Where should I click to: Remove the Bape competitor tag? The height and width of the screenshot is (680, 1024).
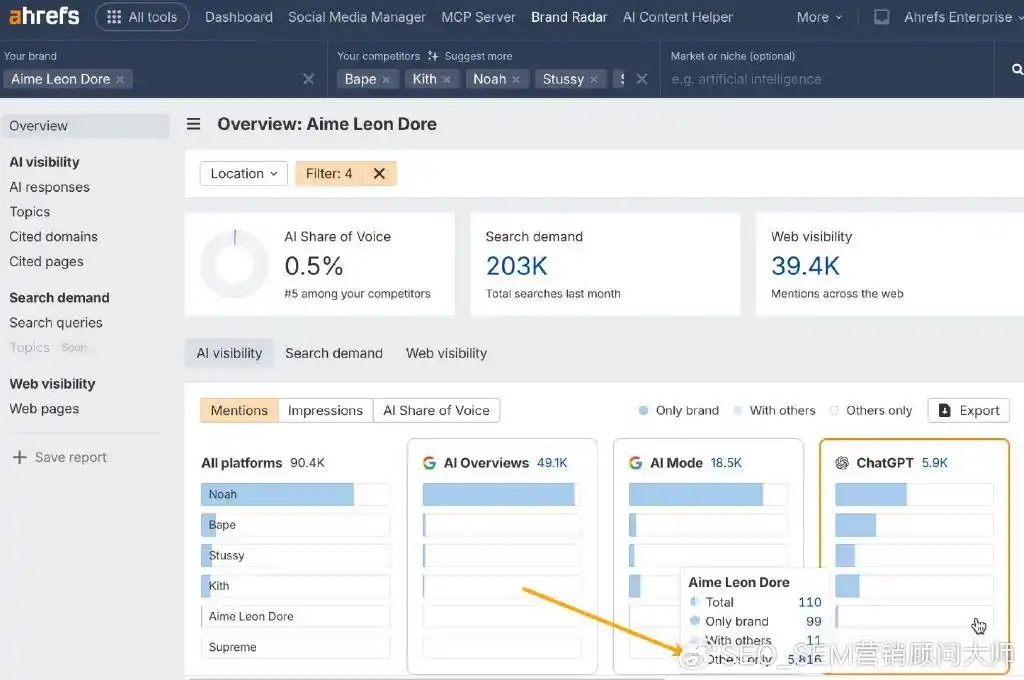(x=385, y=79)
